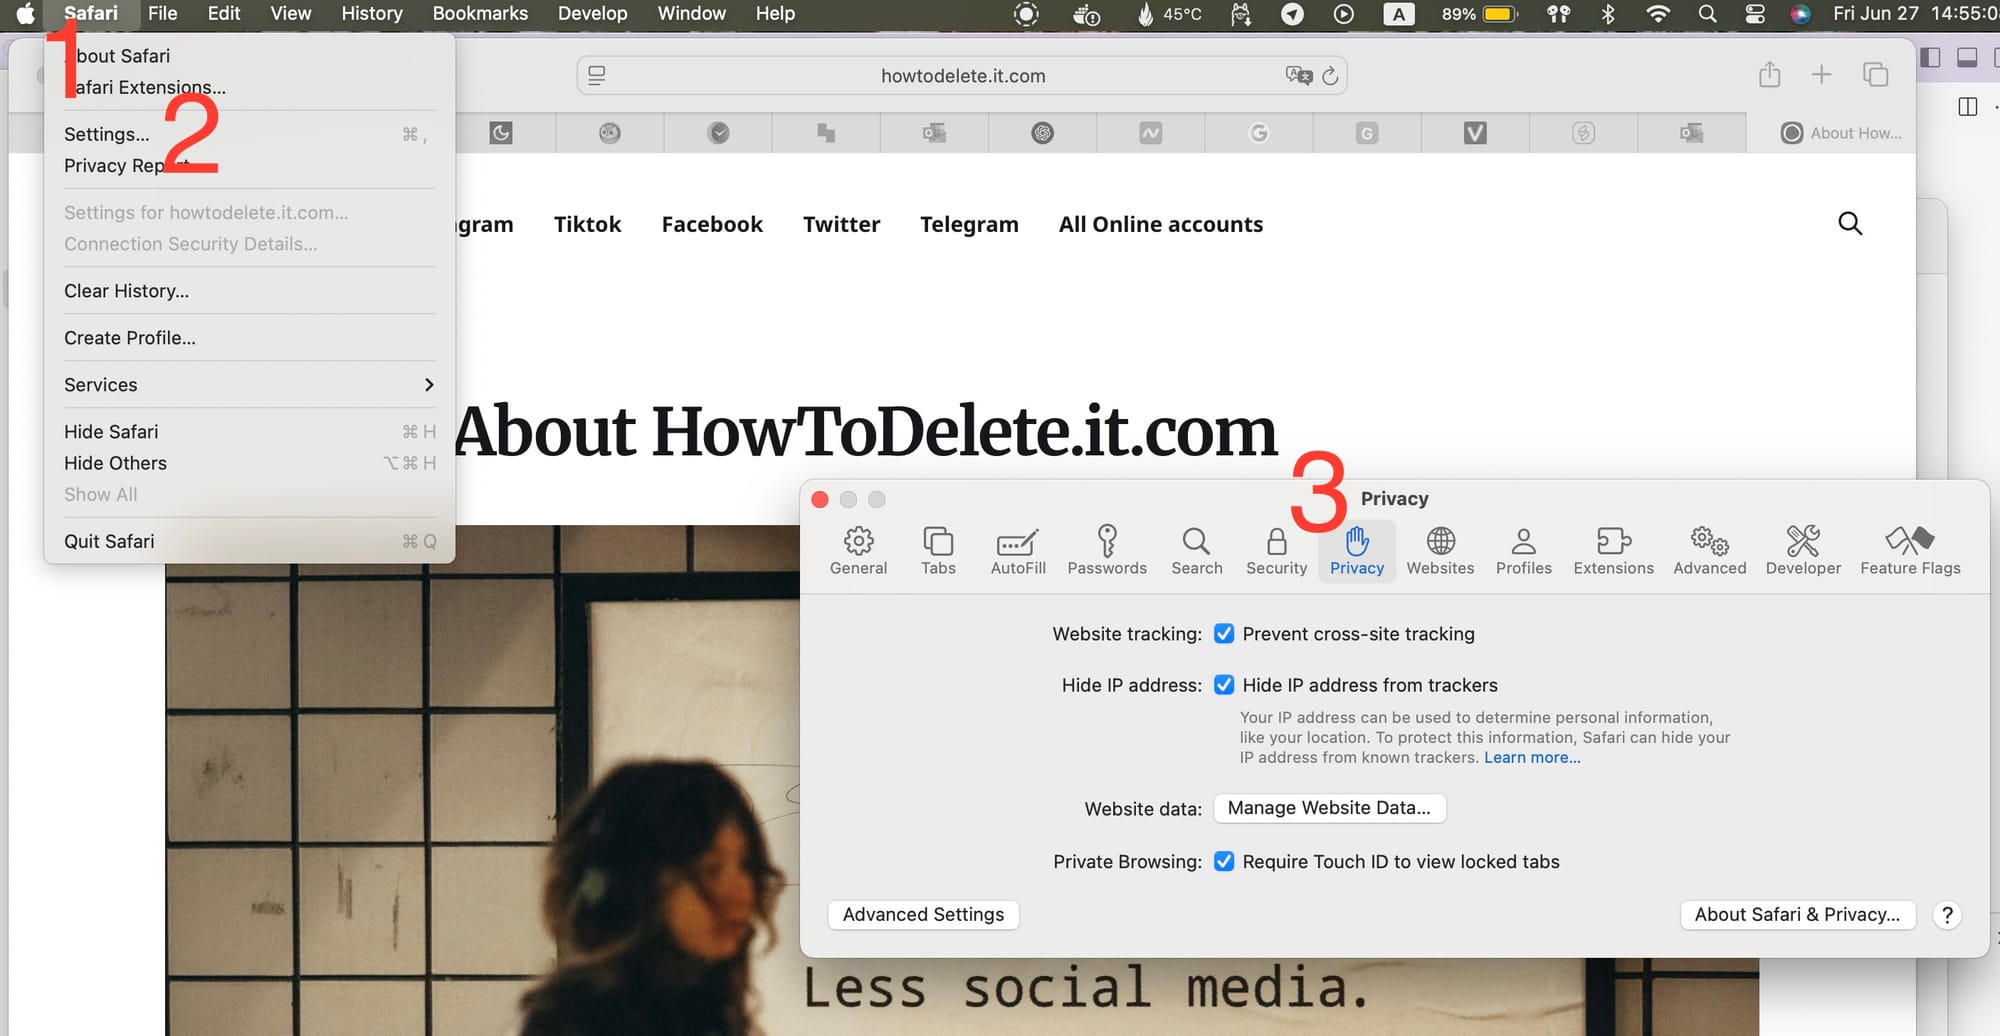Reload the page in address bar
This screenshot has width=2000, height=1036.
coord(1330,76)
